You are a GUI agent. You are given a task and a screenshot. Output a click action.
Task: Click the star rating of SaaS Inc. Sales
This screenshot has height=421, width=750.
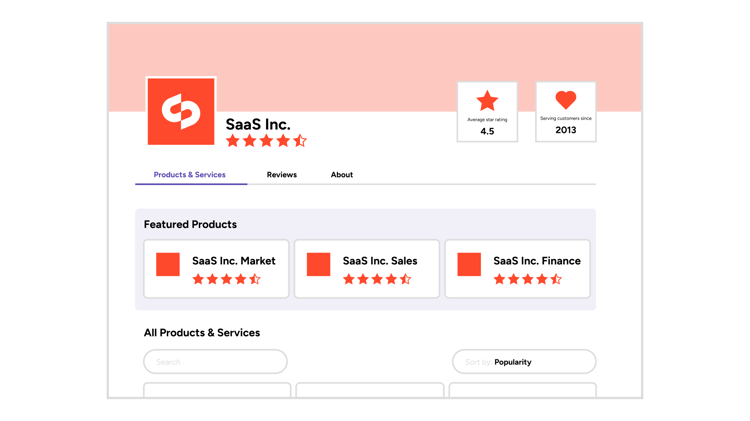click(x=377, y=279)
